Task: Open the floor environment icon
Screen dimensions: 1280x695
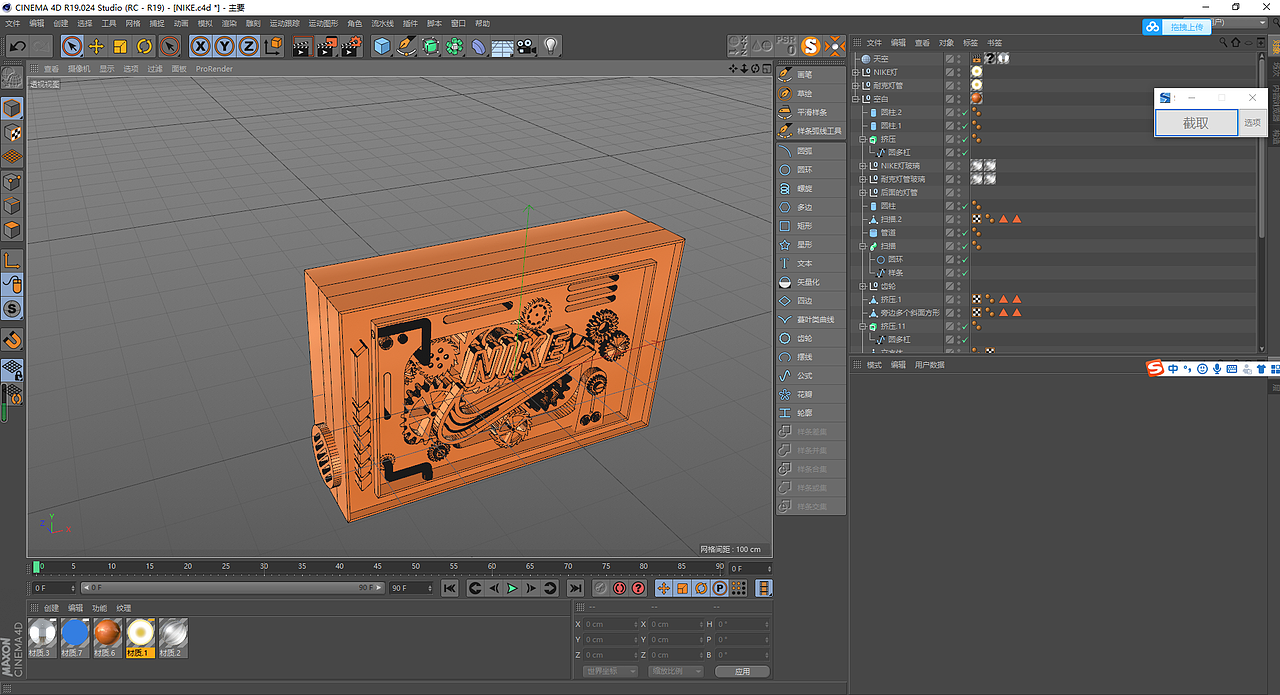Action: click(503, 46)
